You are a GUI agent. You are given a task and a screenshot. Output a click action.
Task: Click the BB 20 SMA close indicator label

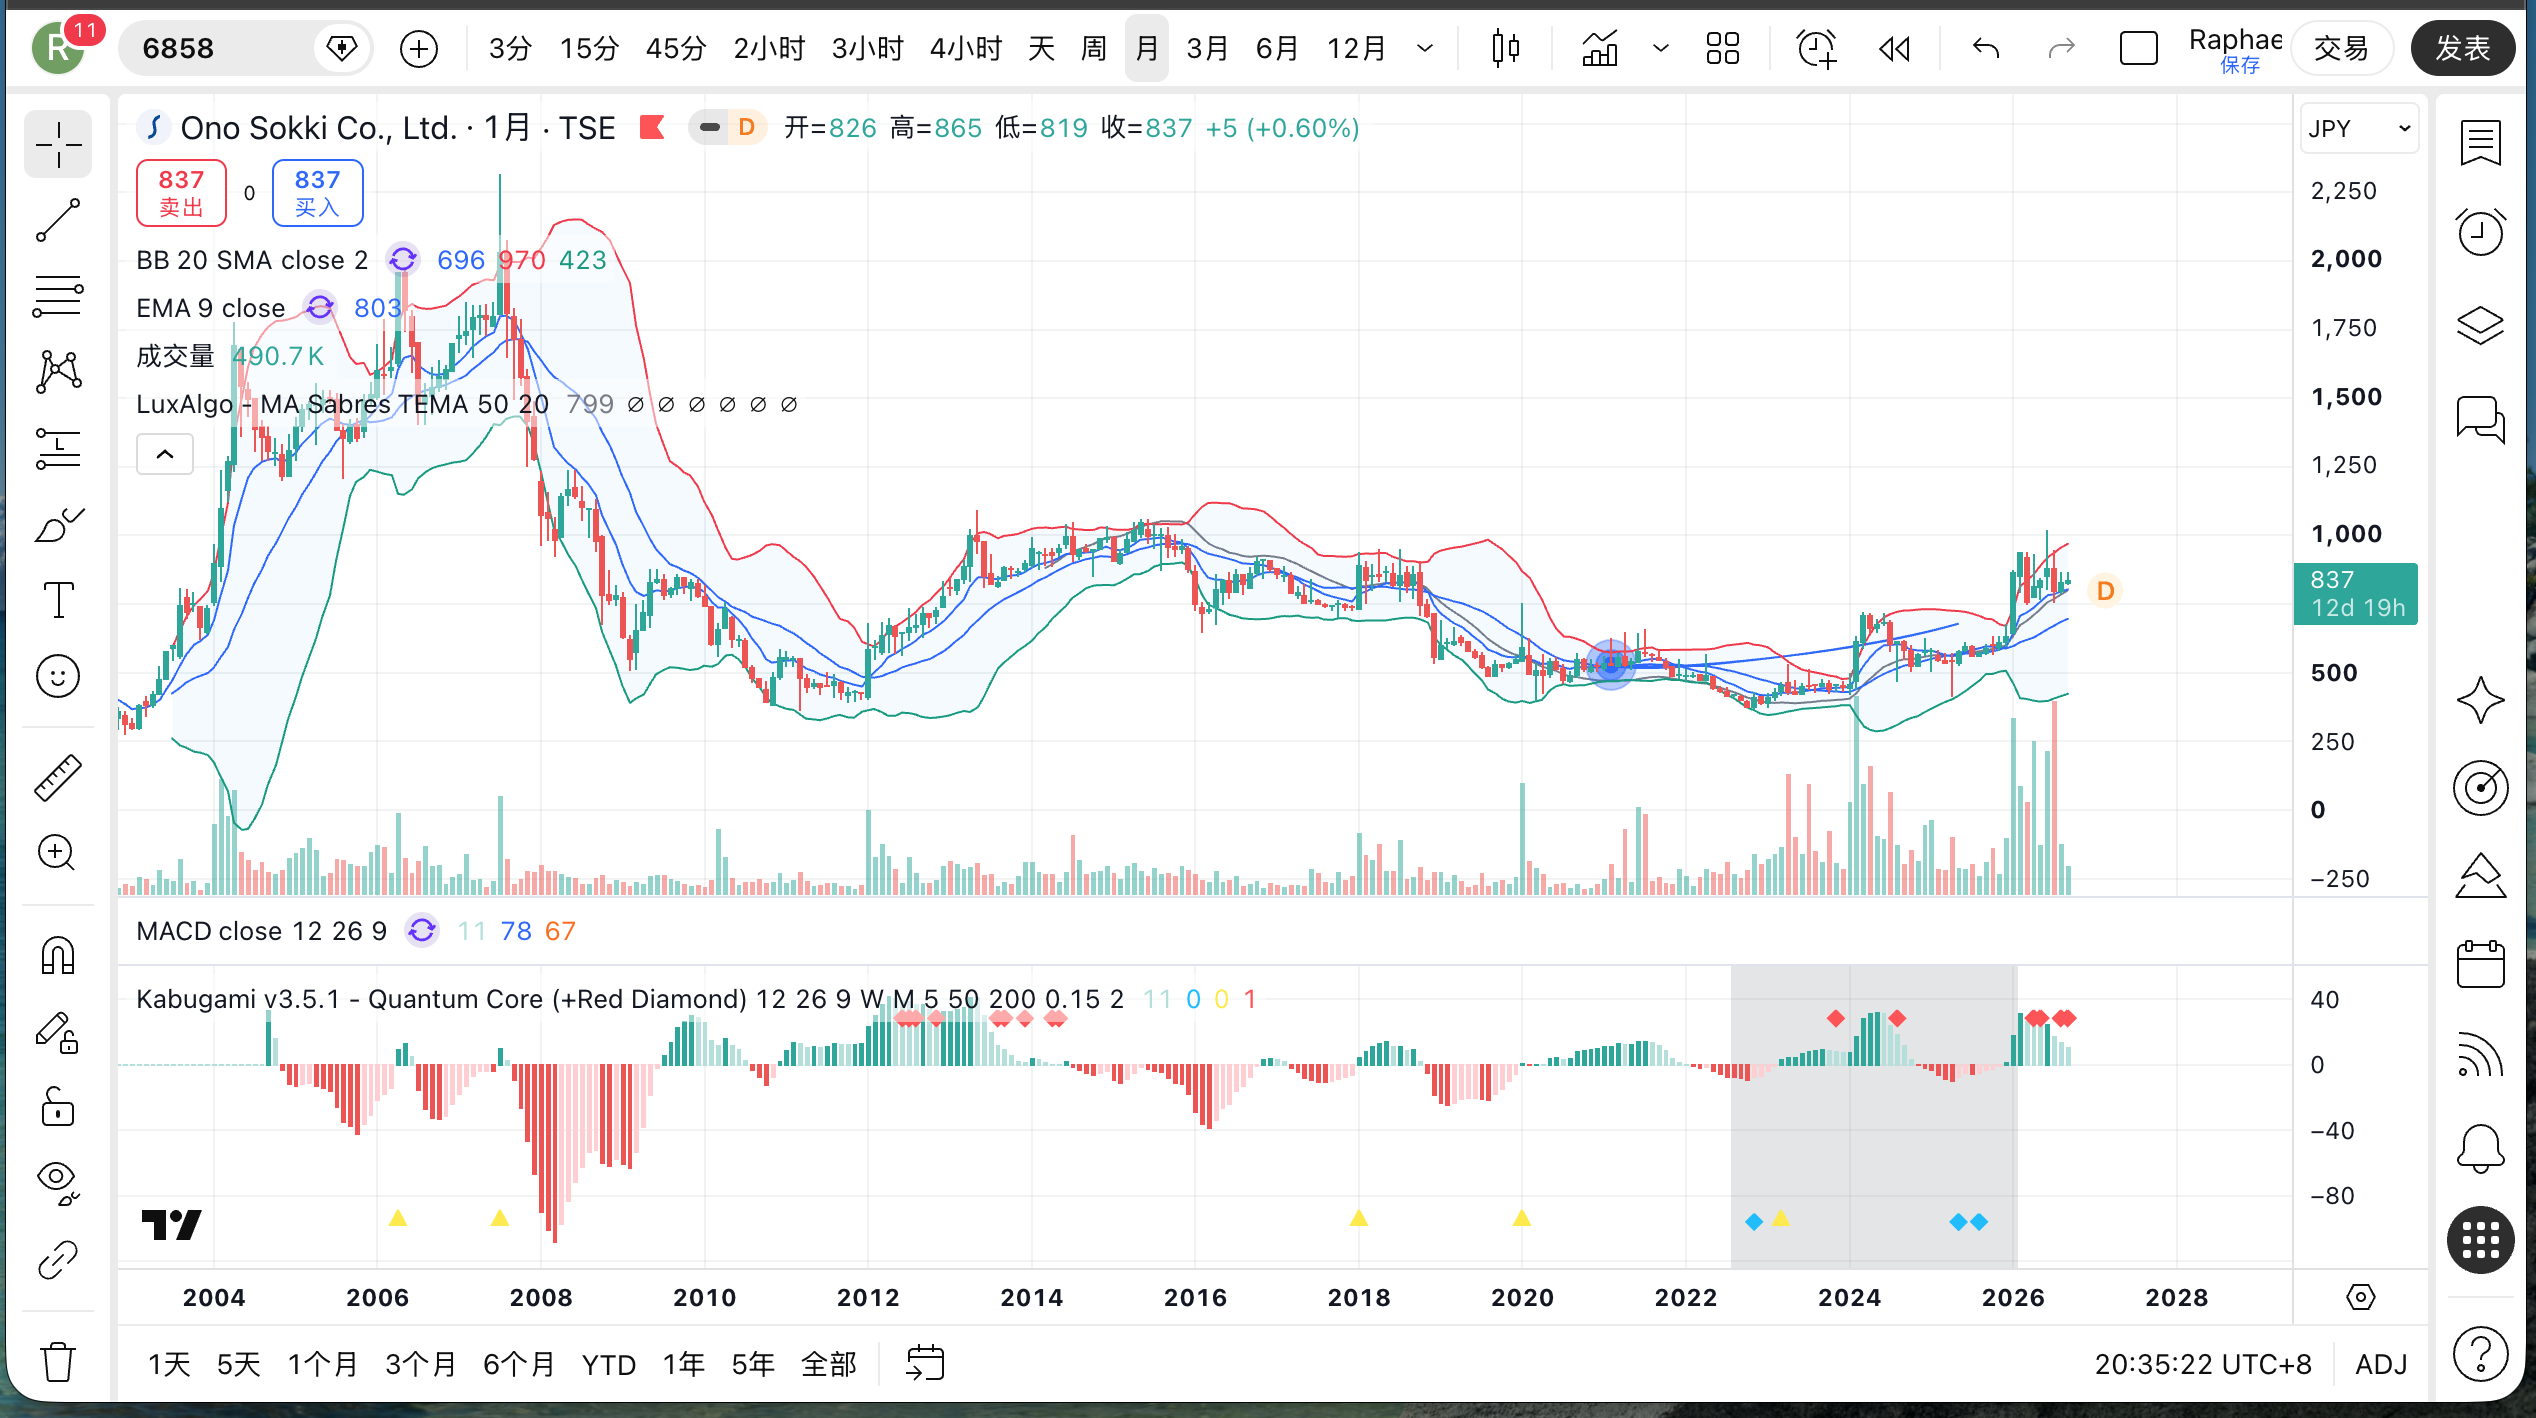tap(252, 260)
